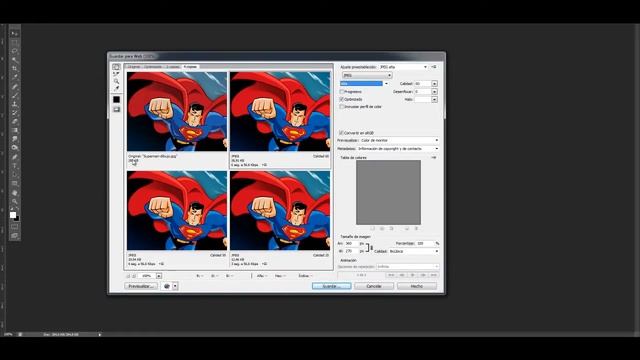This screenshot has height=360, width=640.
Task: Switch to the Optimizado tab
Action: [x=153, y=67]
